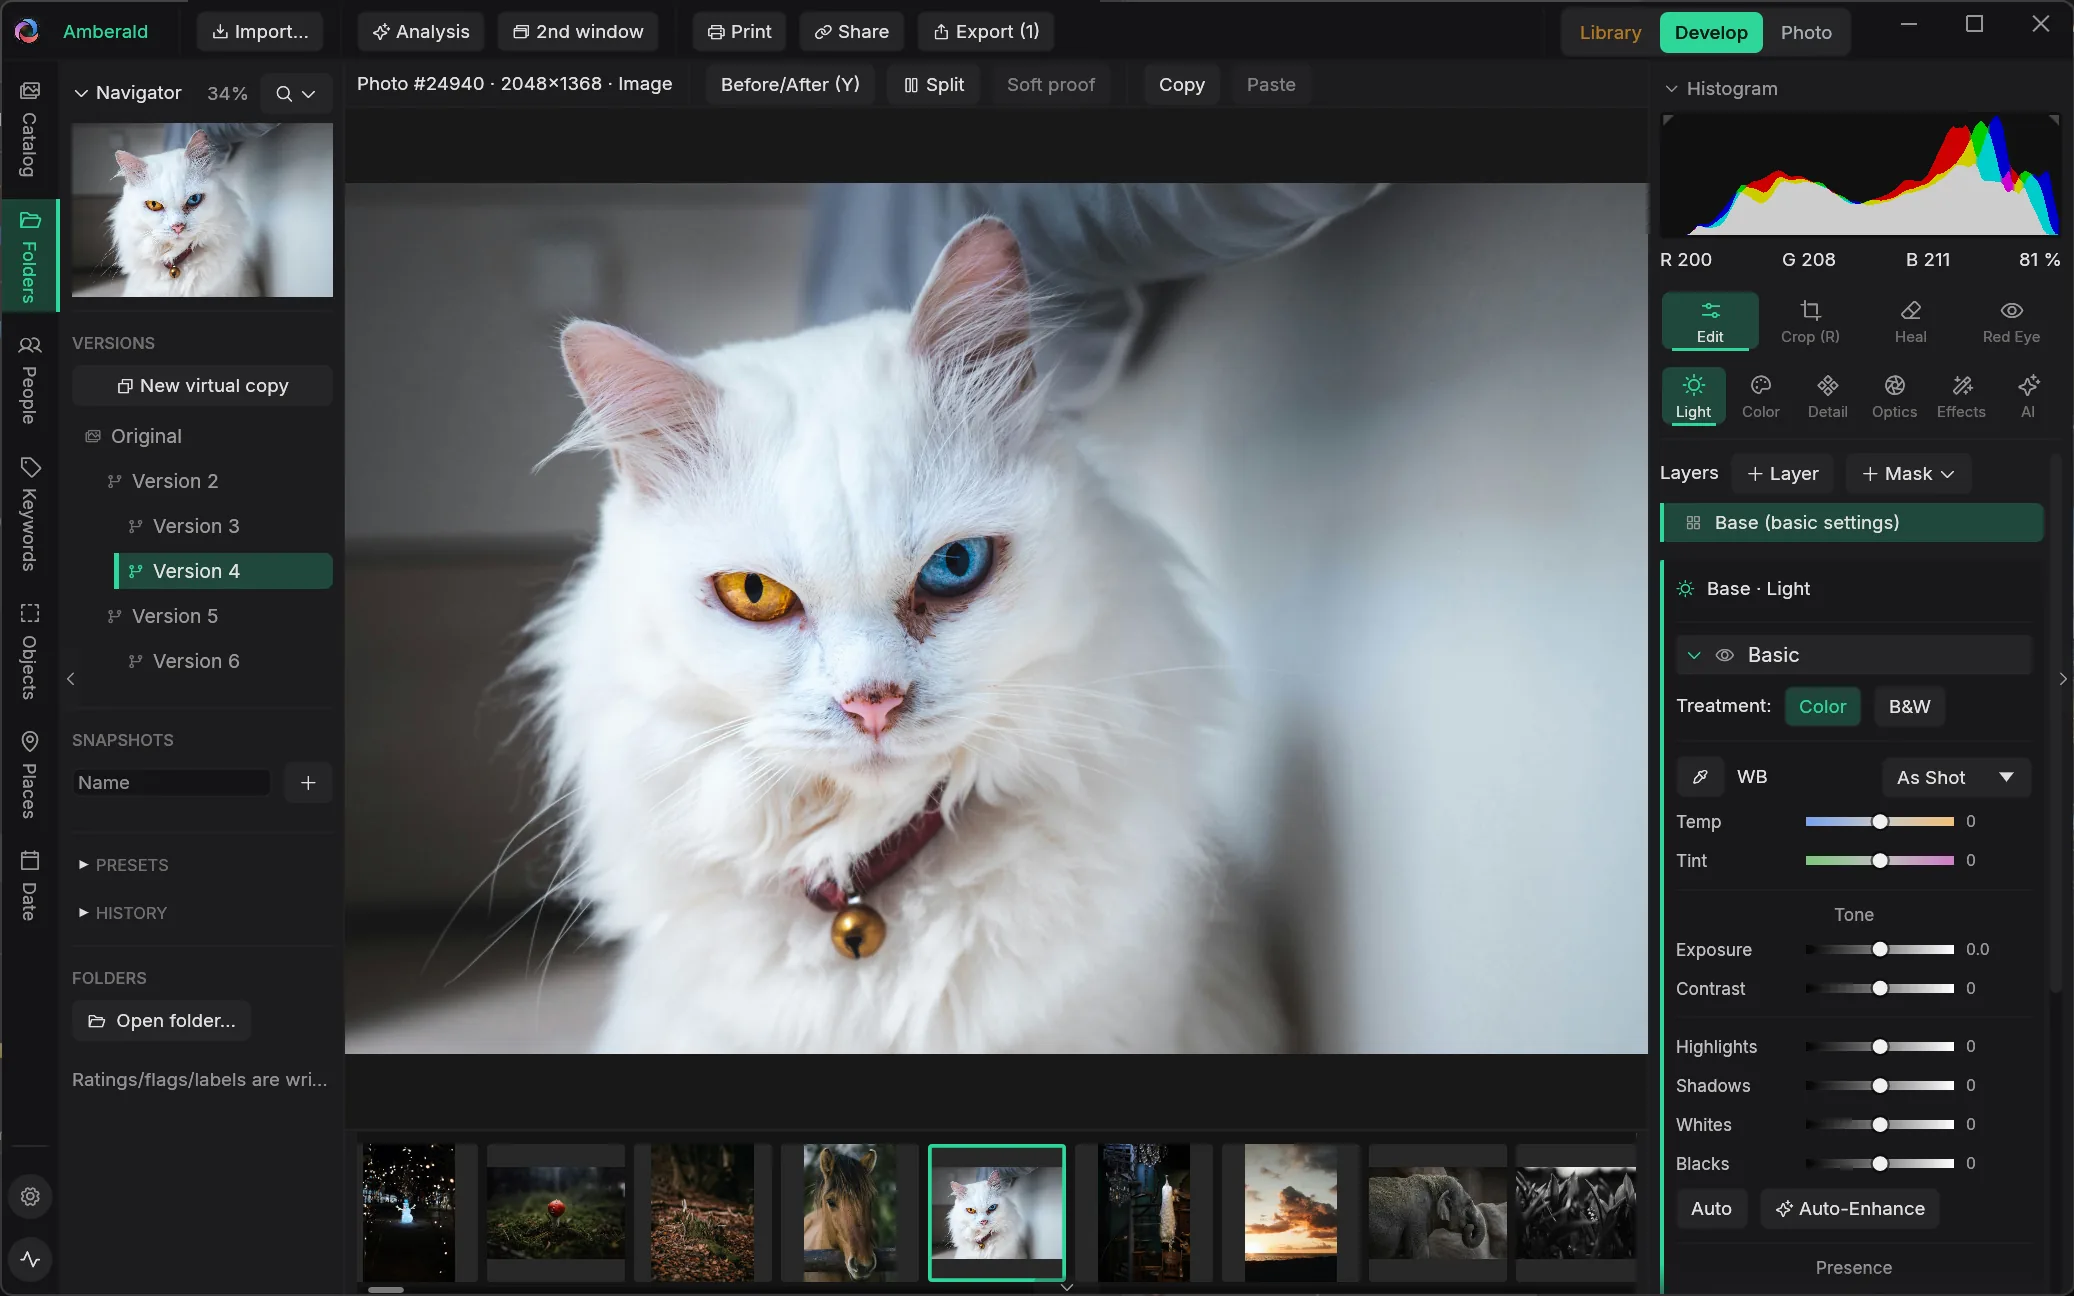This screenshot has height=1296, width=2074.
Task: Adjust the Temp slider
Action: (x=1880, y=821)
